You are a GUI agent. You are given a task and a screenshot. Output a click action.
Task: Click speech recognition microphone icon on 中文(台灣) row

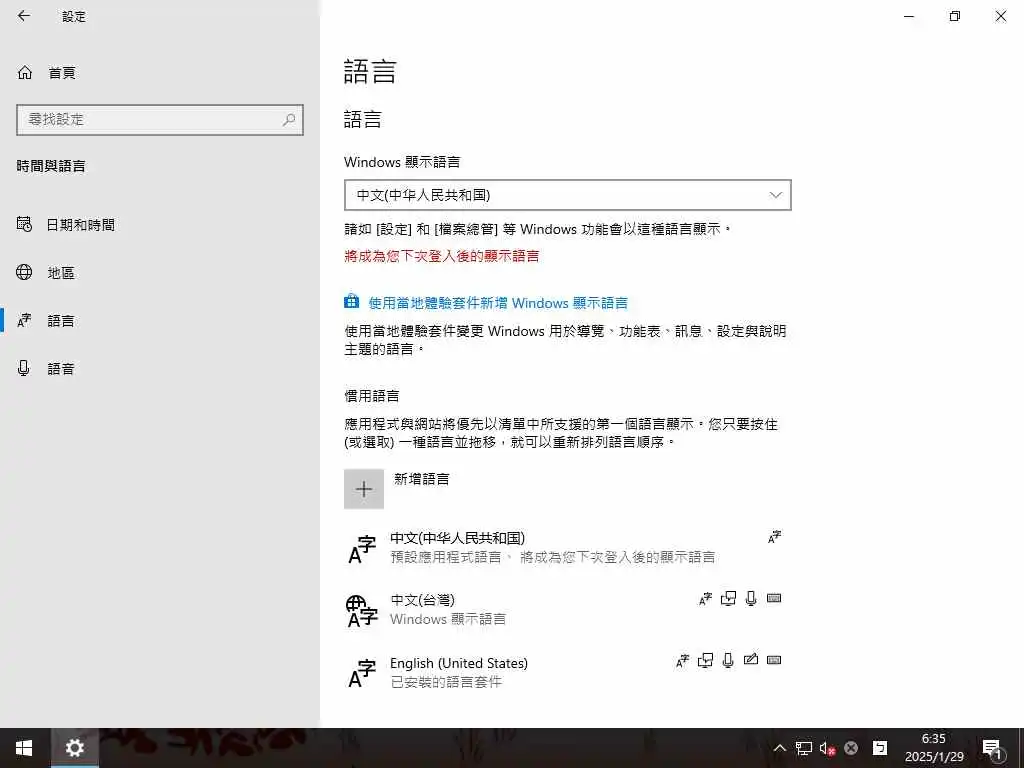(751, 598)
